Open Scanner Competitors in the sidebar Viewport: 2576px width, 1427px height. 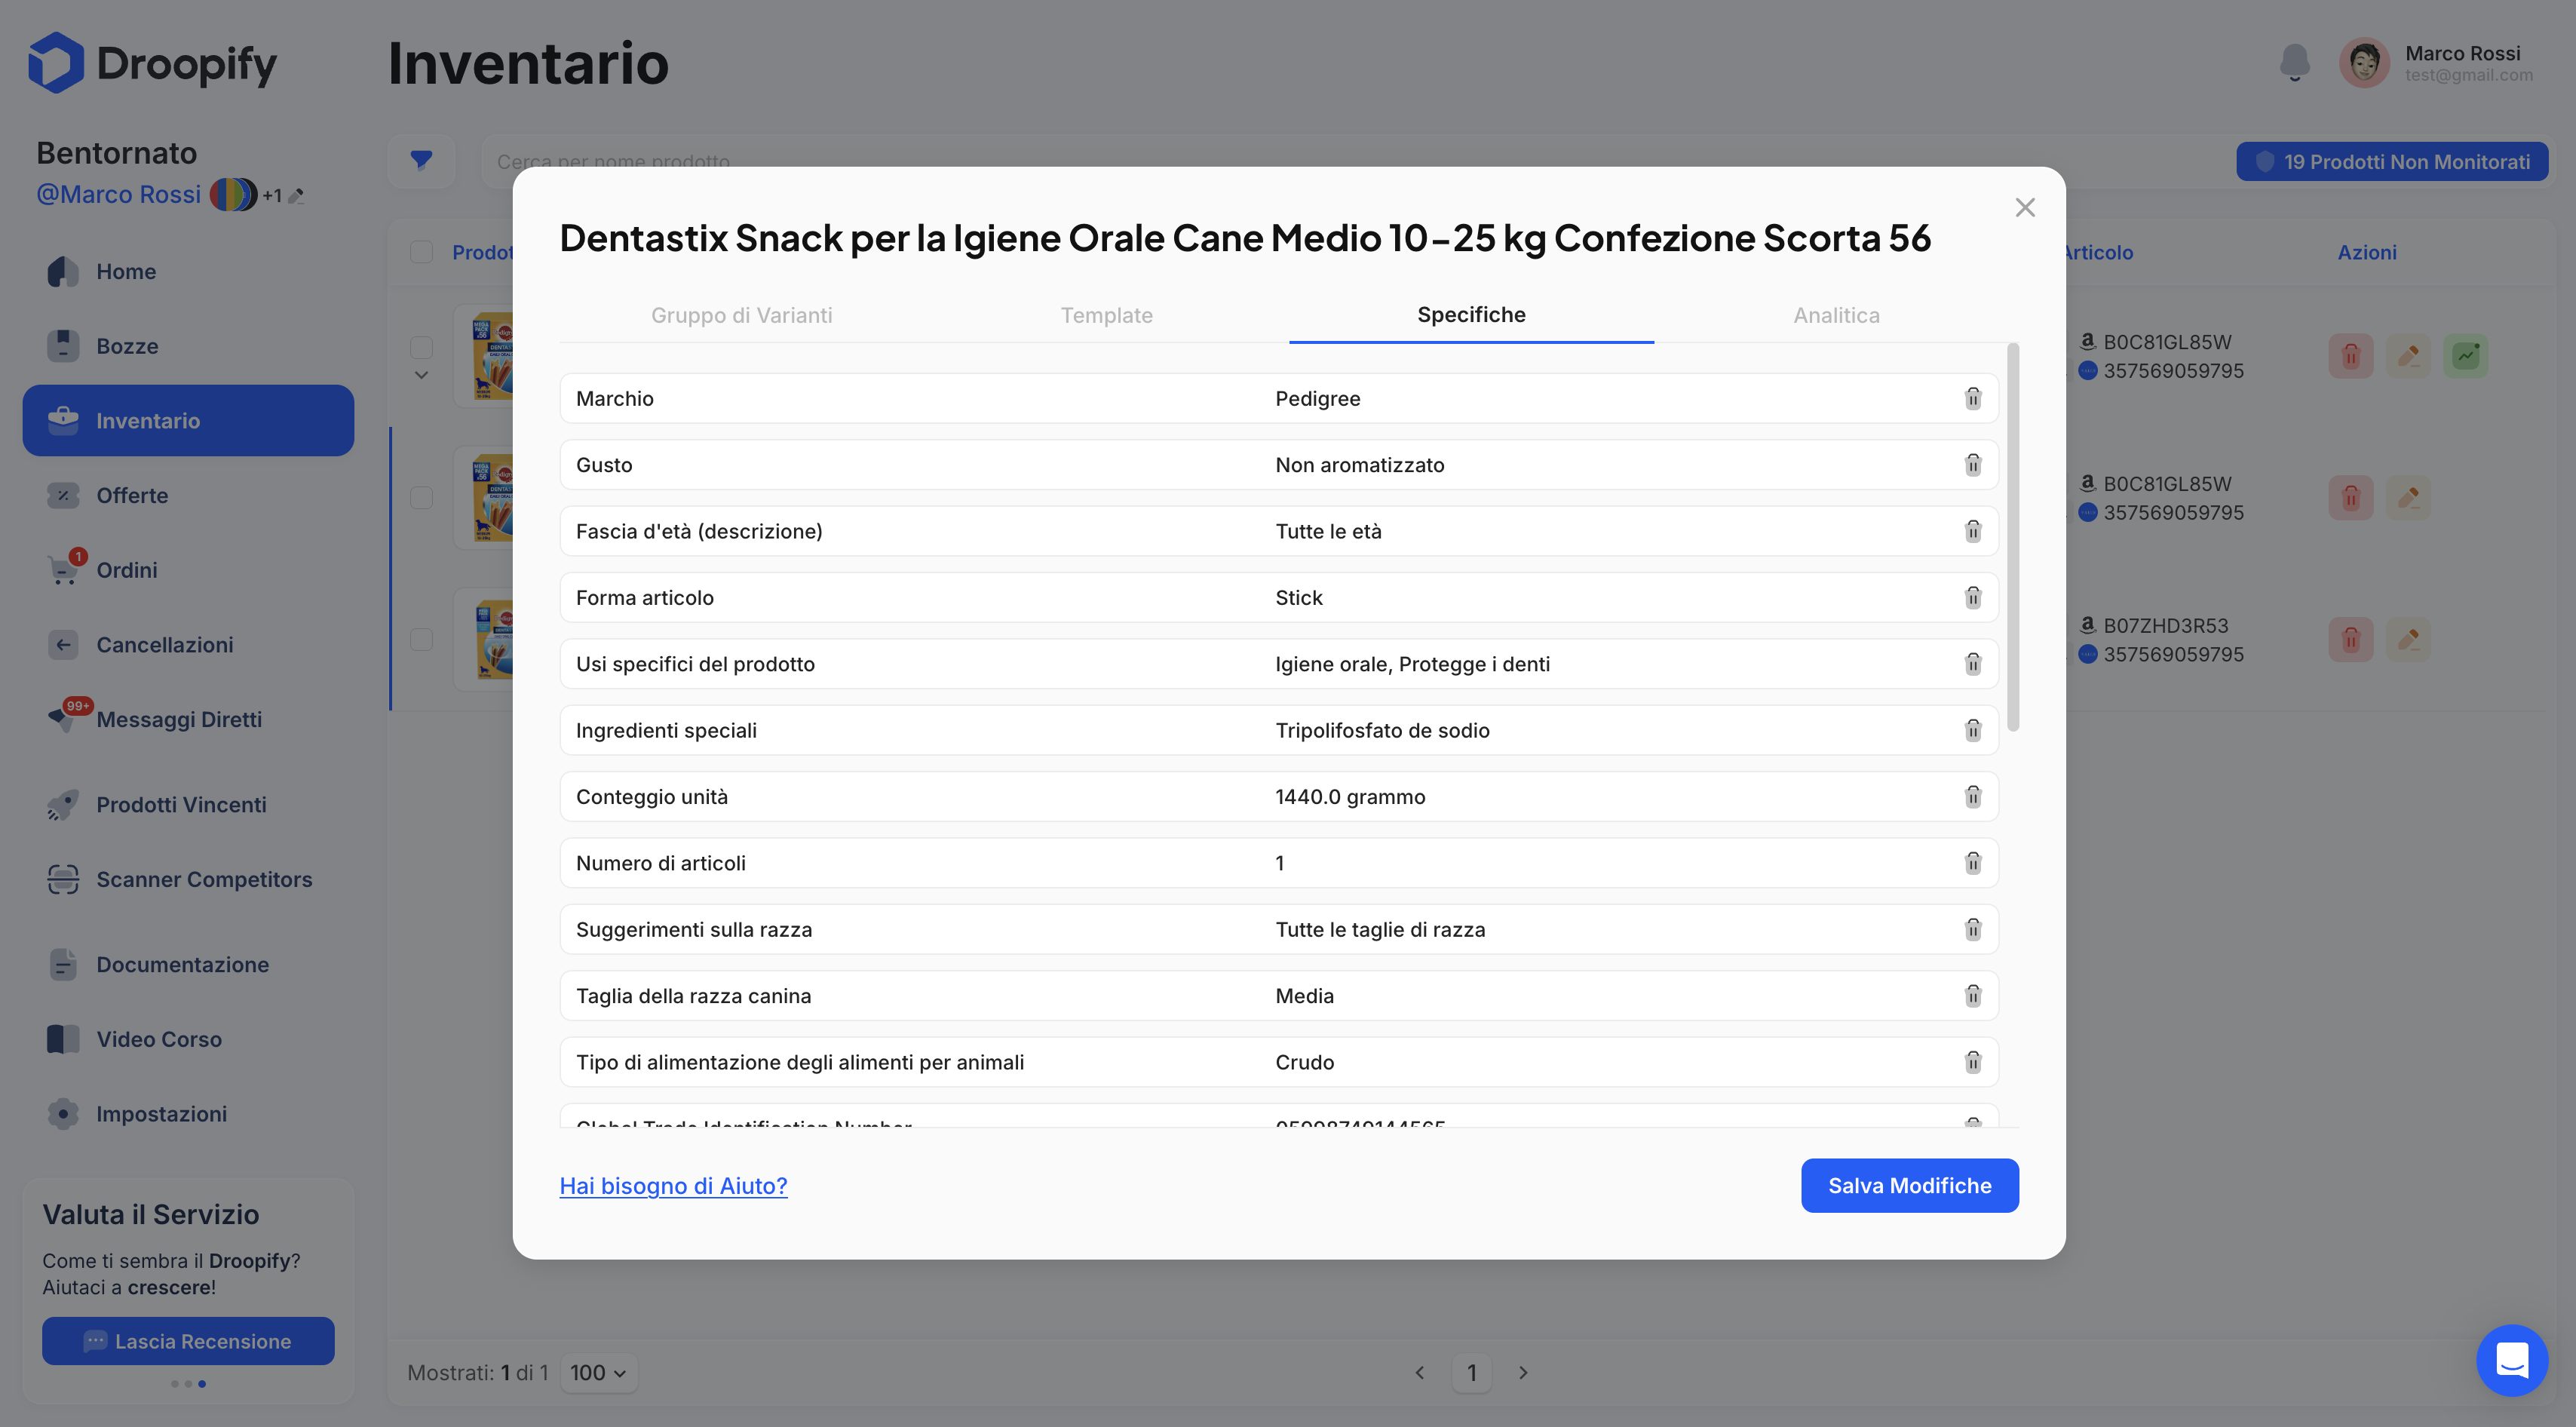188,879
